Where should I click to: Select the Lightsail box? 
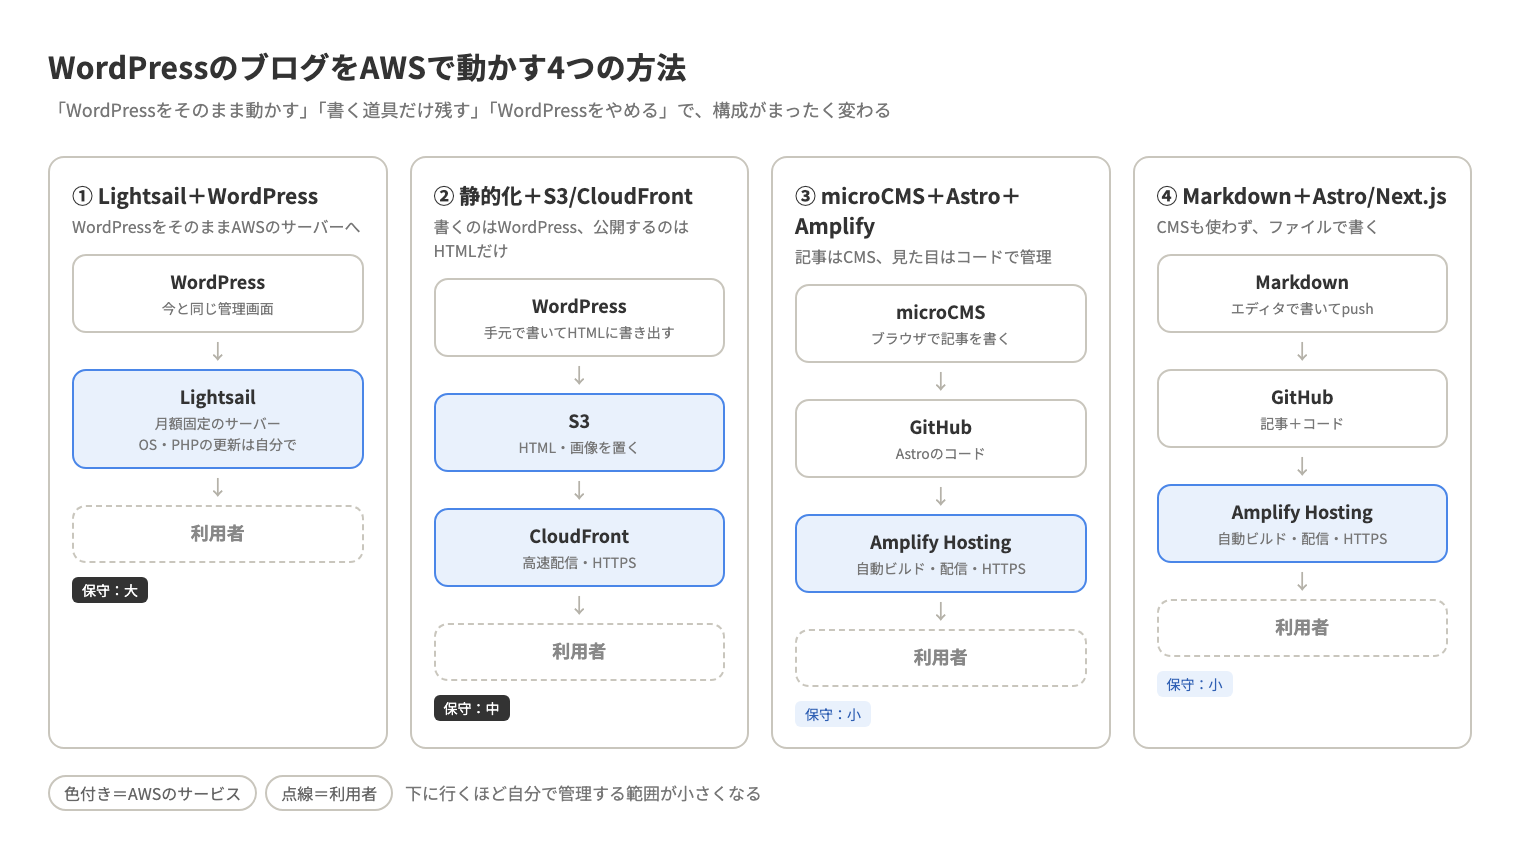(x=218, y=419)
